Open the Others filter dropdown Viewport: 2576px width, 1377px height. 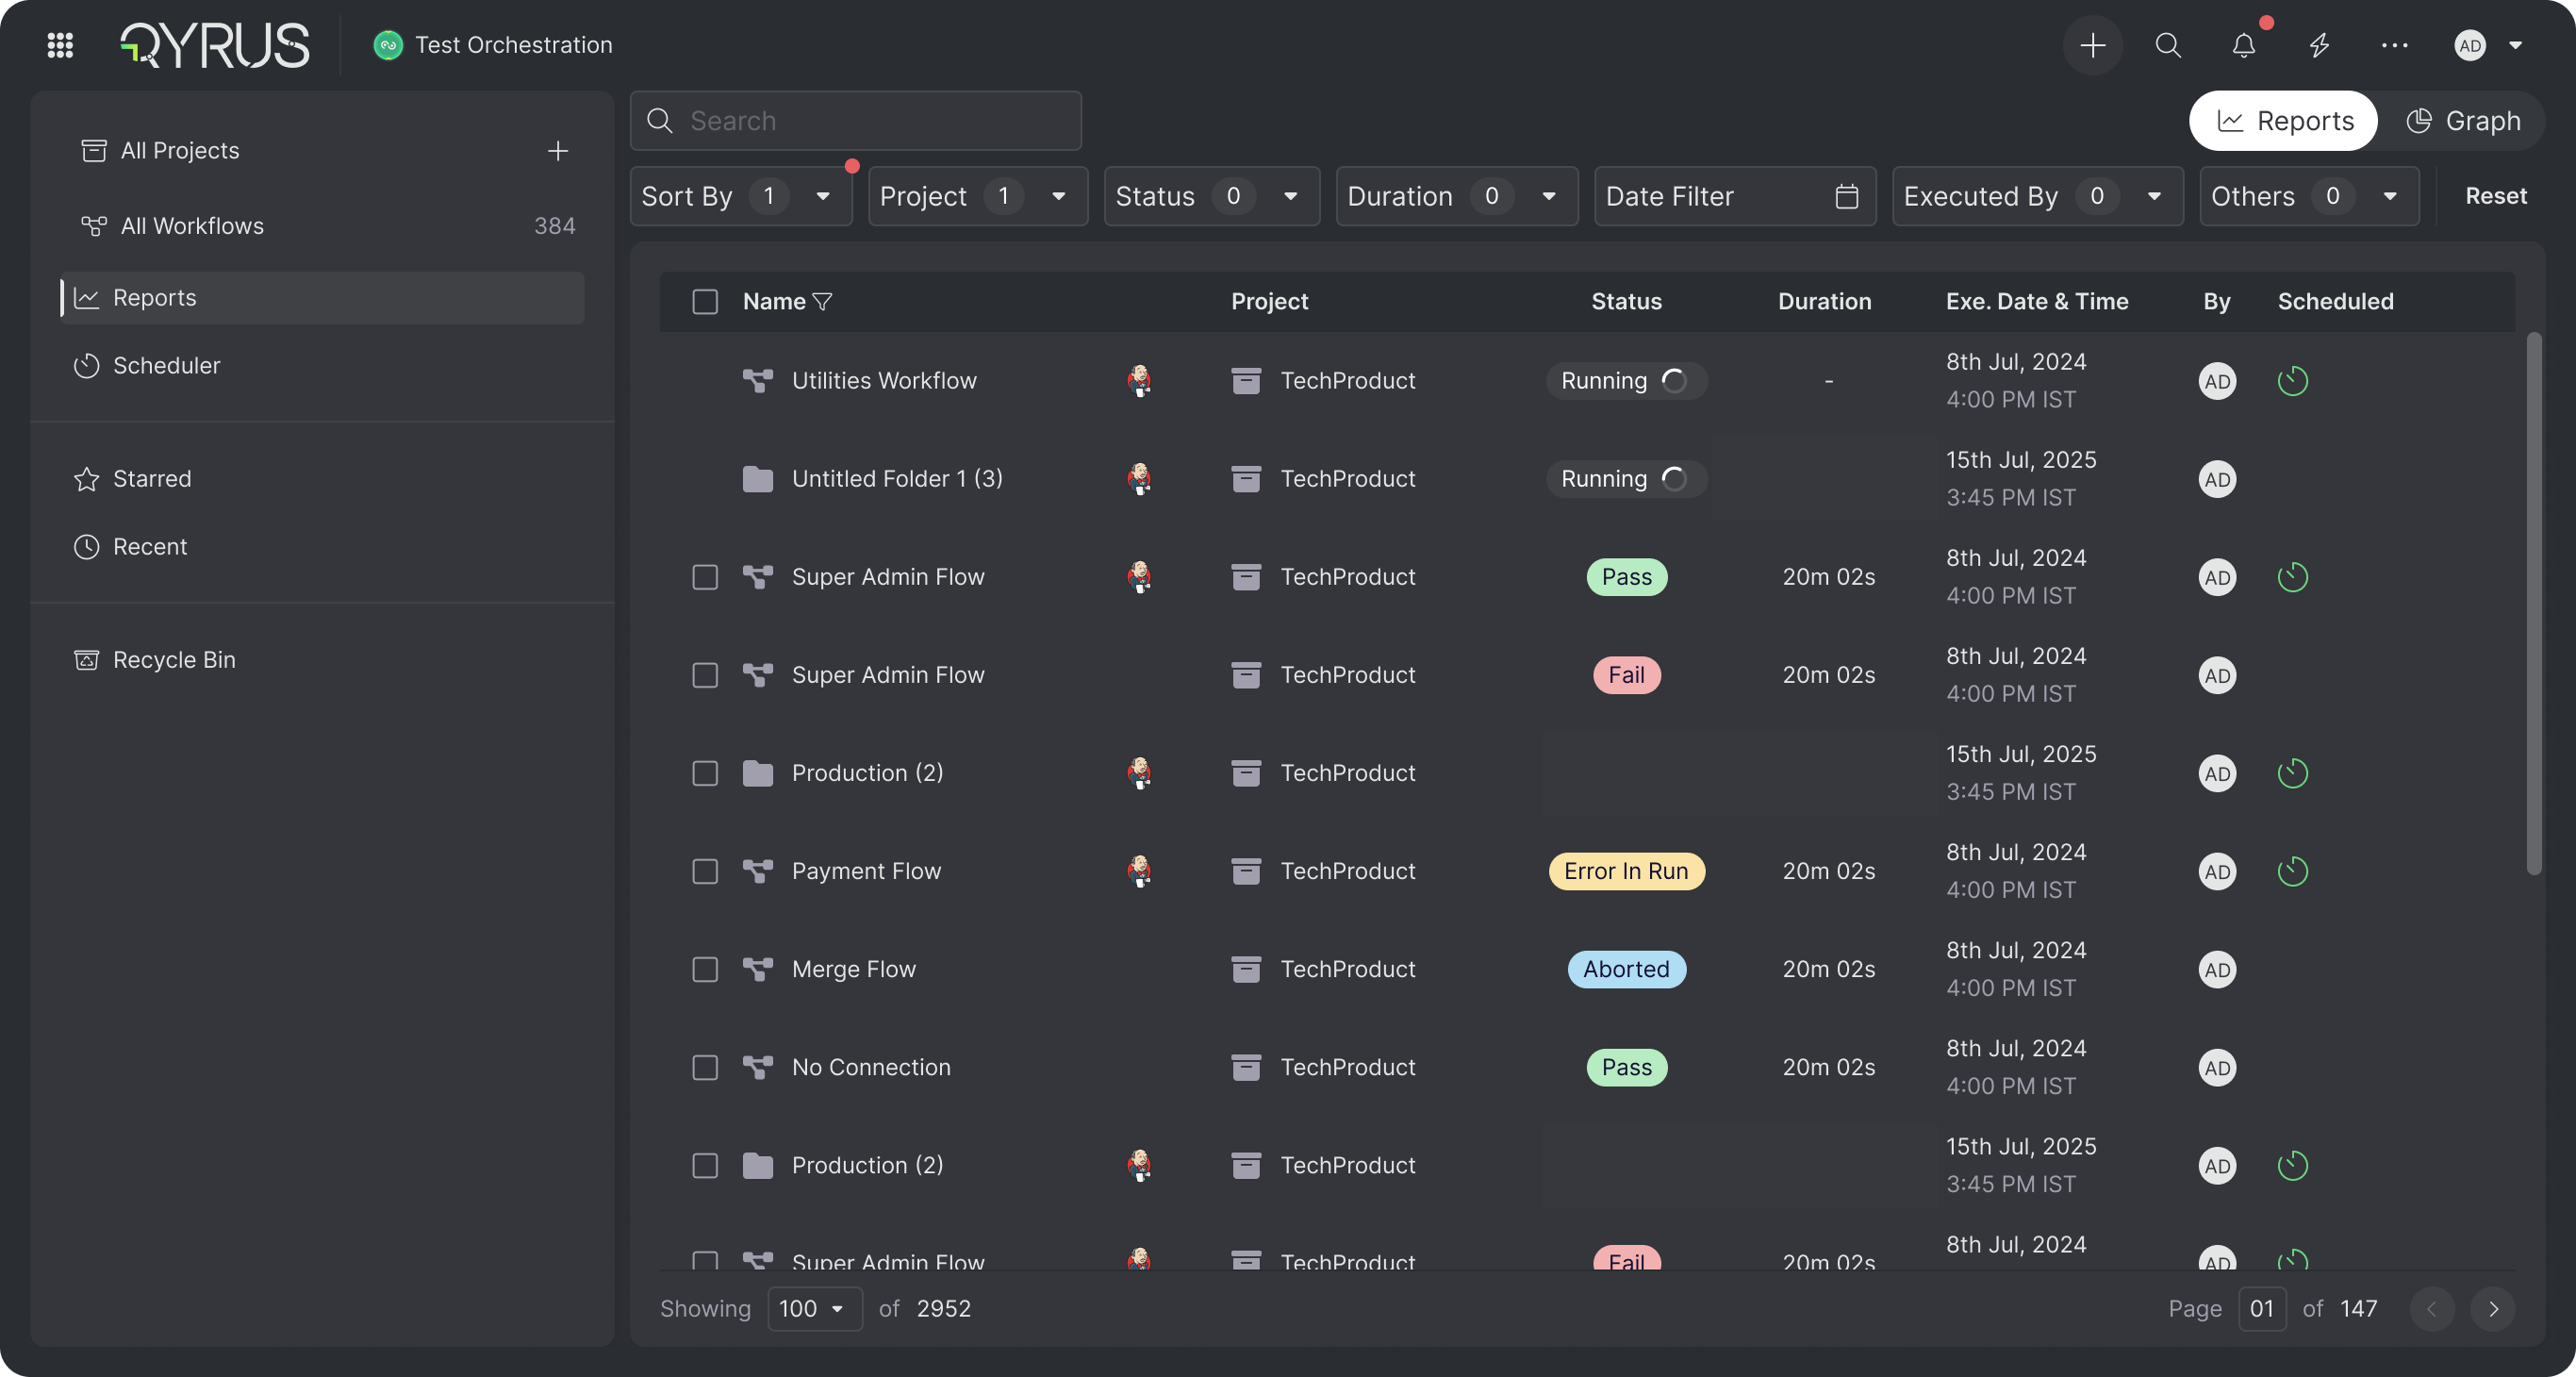point(2308,196)
